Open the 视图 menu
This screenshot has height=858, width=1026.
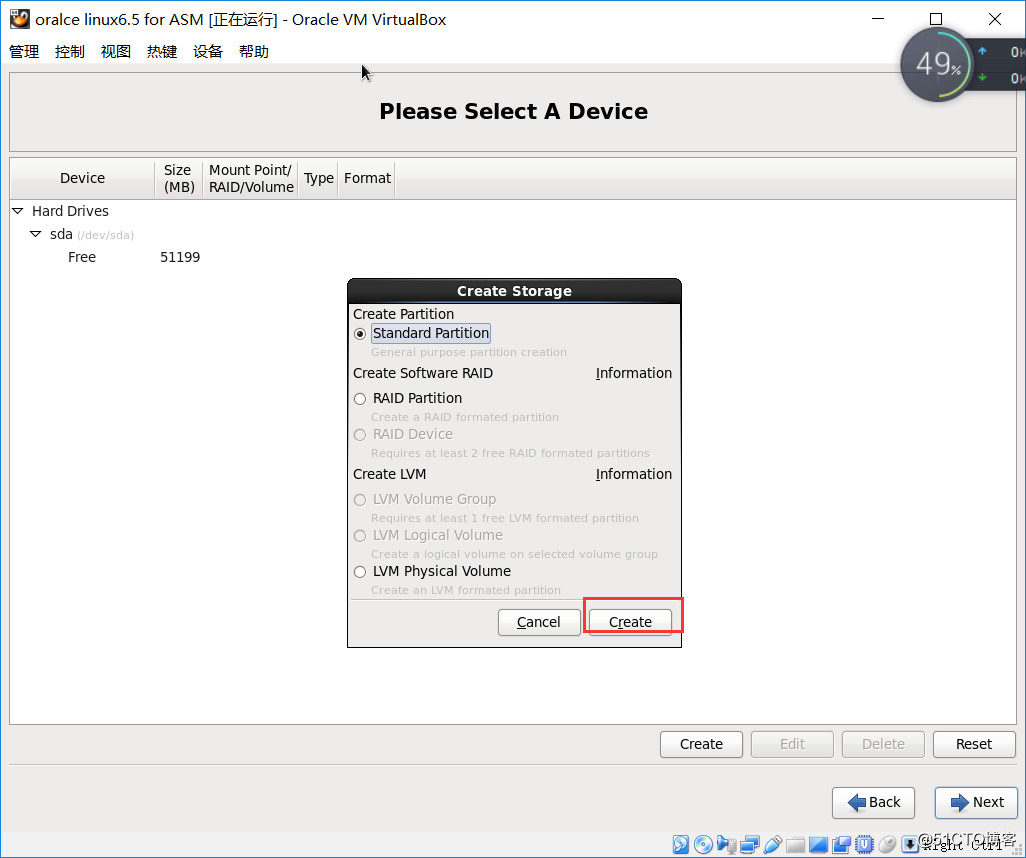(x=116, y=52)
